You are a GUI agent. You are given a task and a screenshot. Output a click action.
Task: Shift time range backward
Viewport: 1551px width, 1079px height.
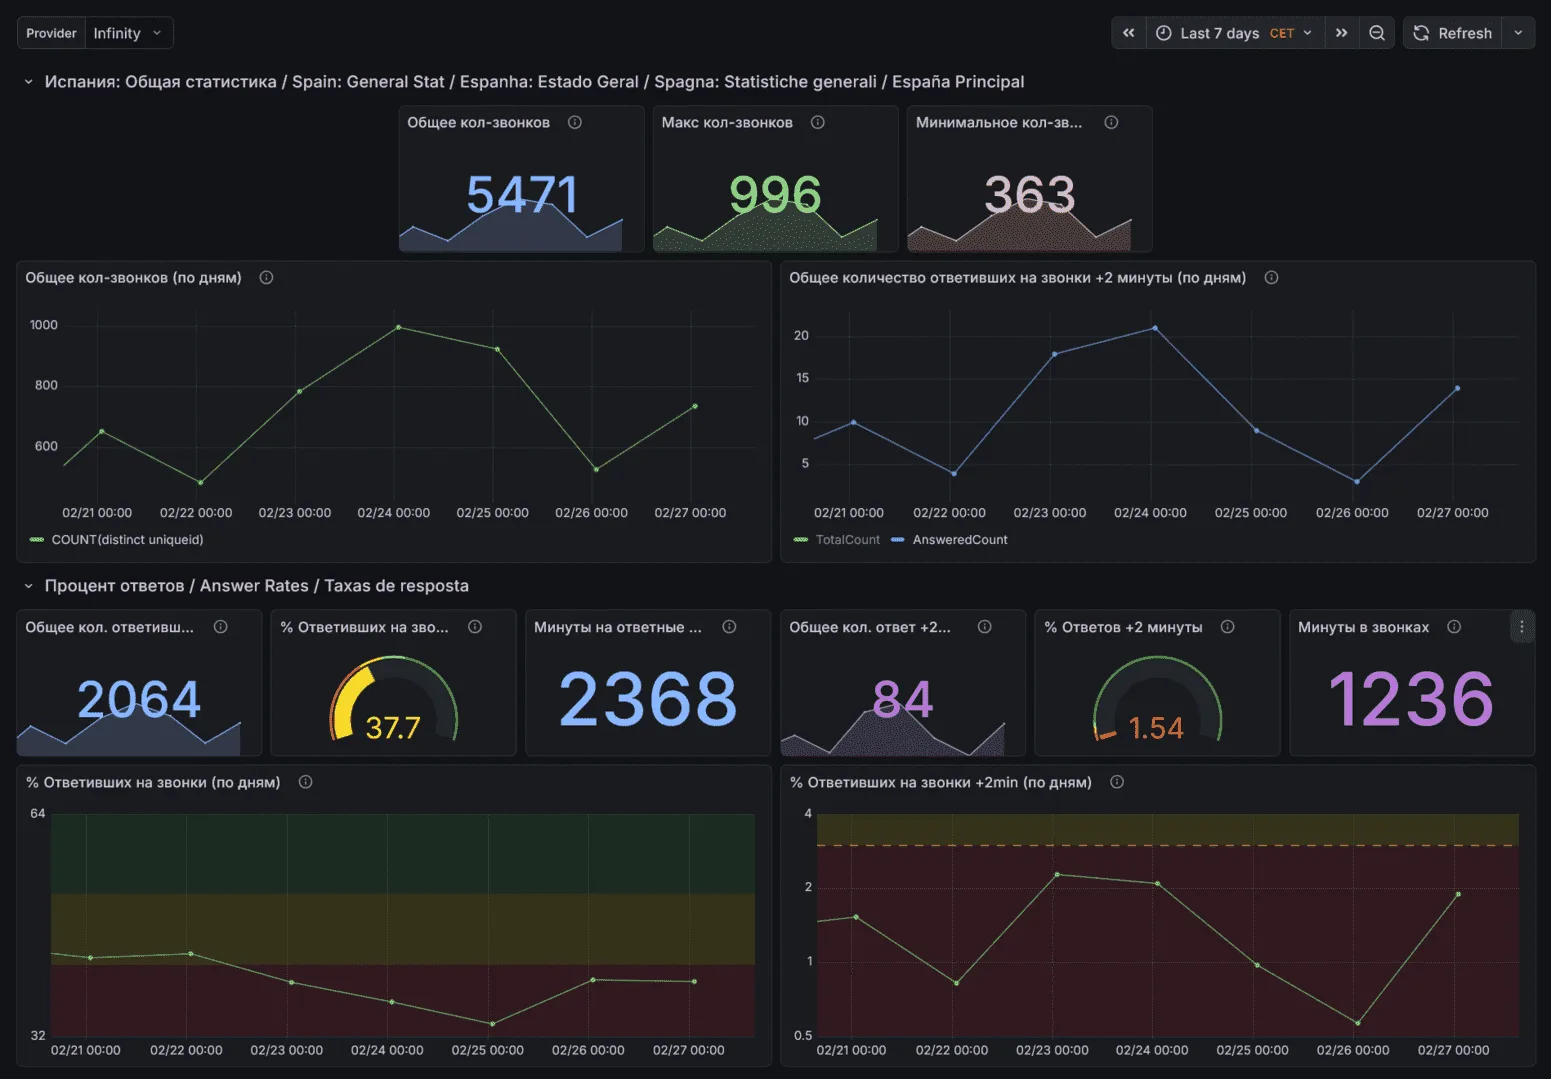[x=1128, y=33]
